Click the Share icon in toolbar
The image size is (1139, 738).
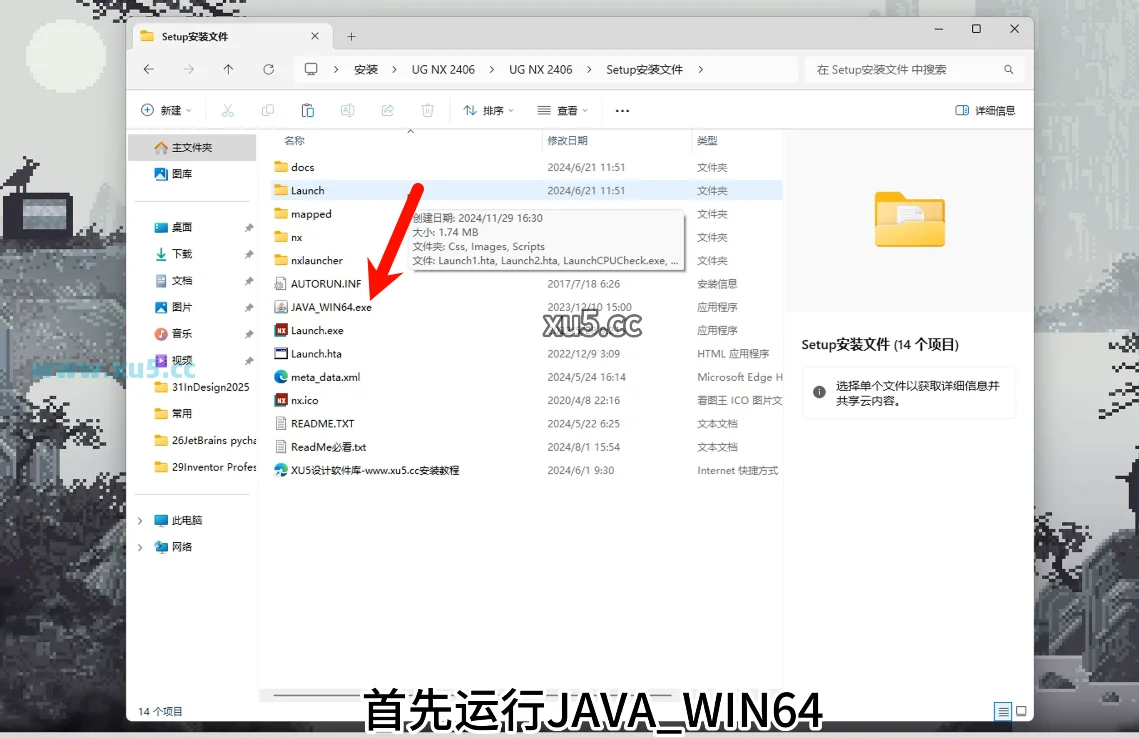click(x=387, y=110)
